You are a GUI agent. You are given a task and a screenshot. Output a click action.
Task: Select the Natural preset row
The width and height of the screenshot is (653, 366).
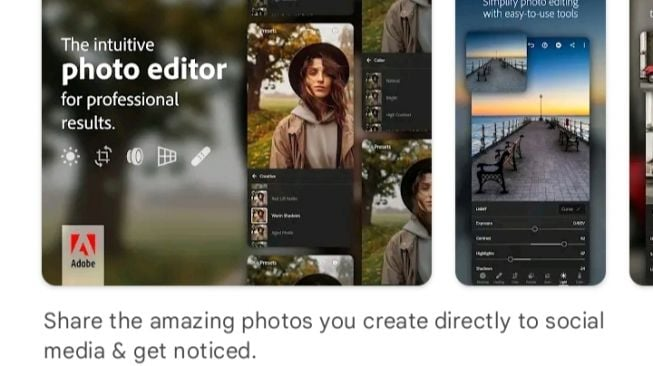pyautogui.click(x=397, y=81)
